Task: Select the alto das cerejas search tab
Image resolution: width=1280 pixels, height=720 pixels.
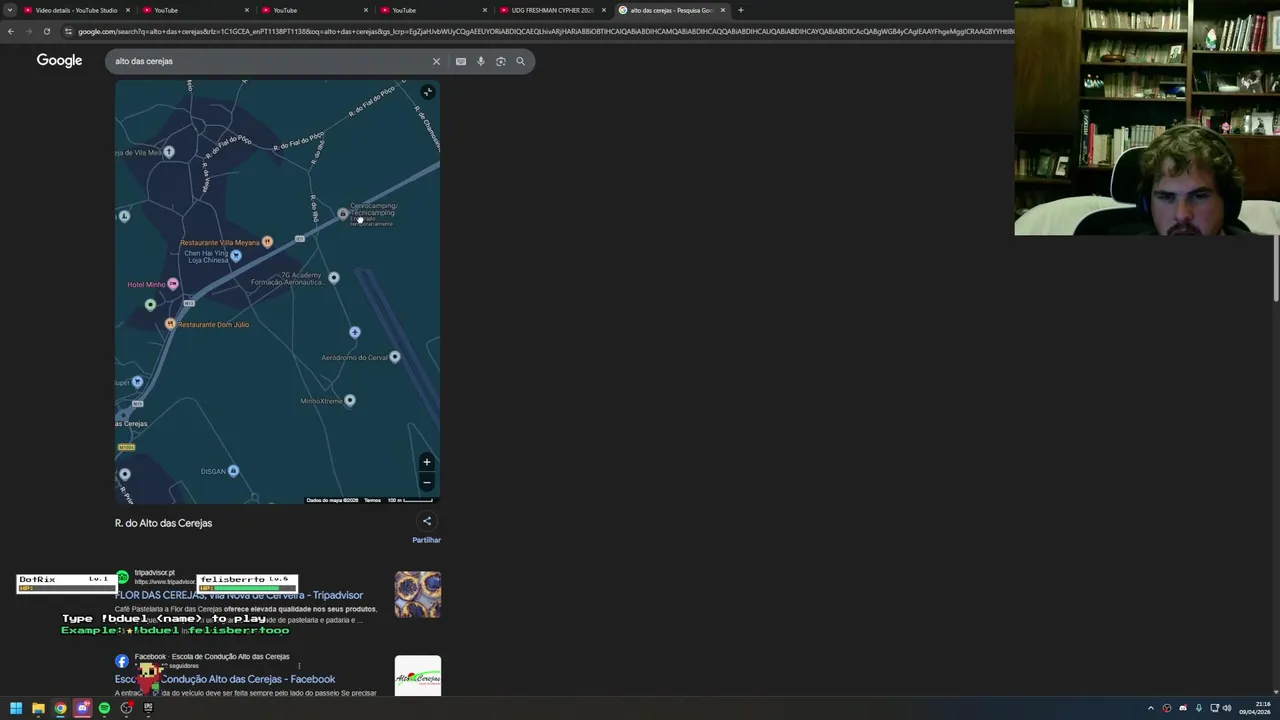Action: pos(670,10)
